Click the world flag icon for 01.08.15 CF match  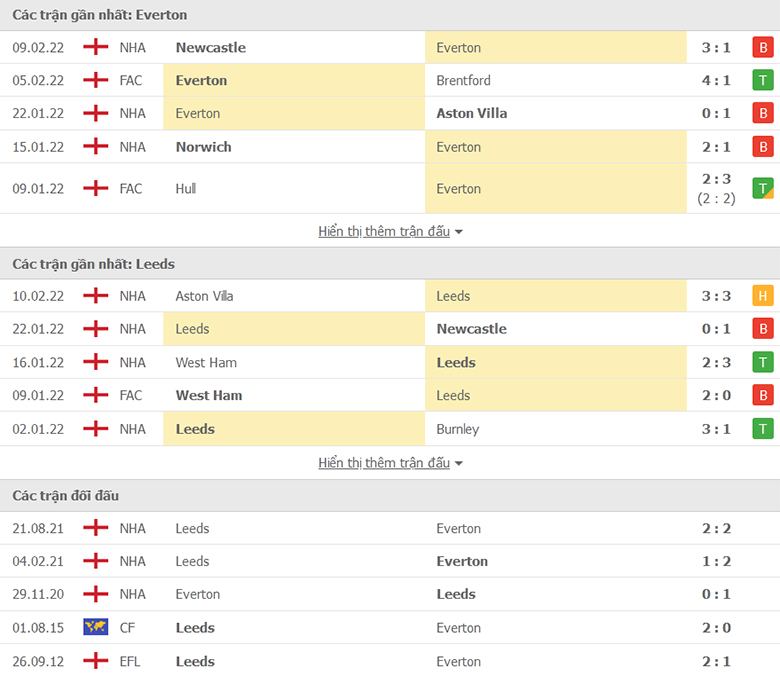96,627
